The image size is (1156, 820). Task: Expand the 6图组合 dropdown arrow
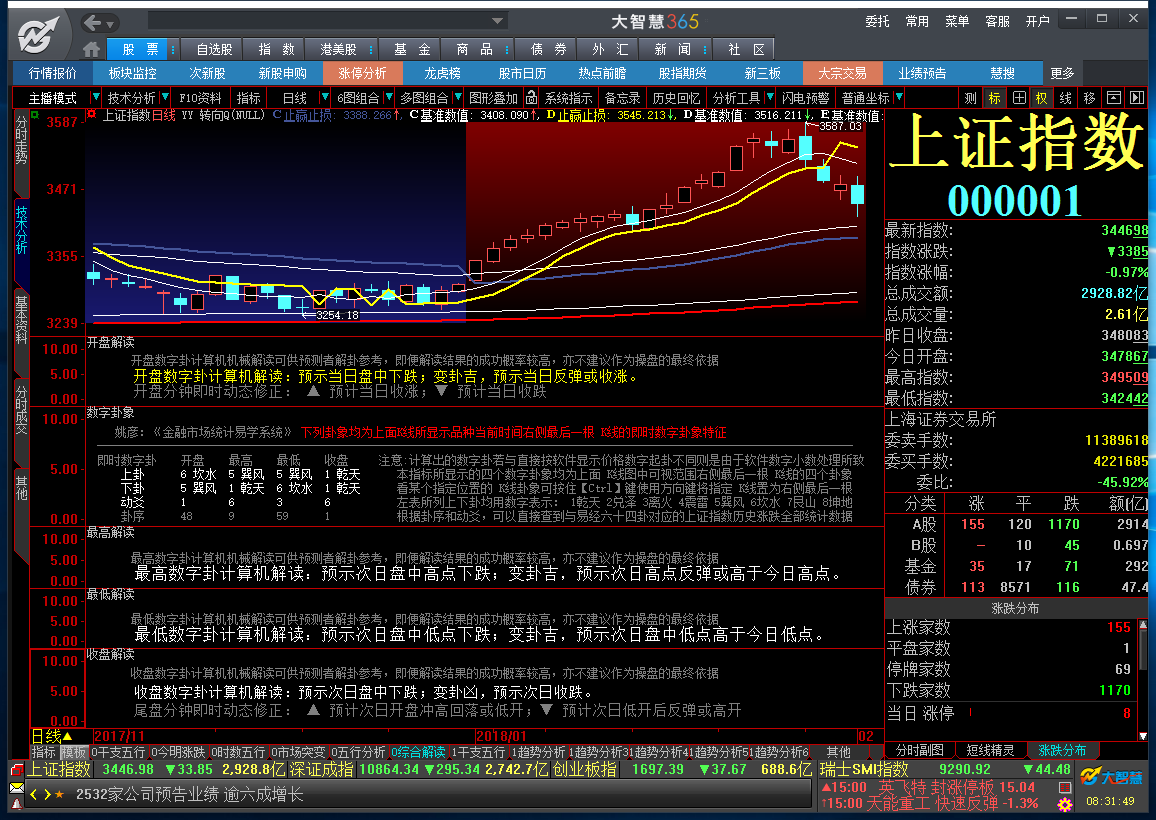click(x=389, y=97)
